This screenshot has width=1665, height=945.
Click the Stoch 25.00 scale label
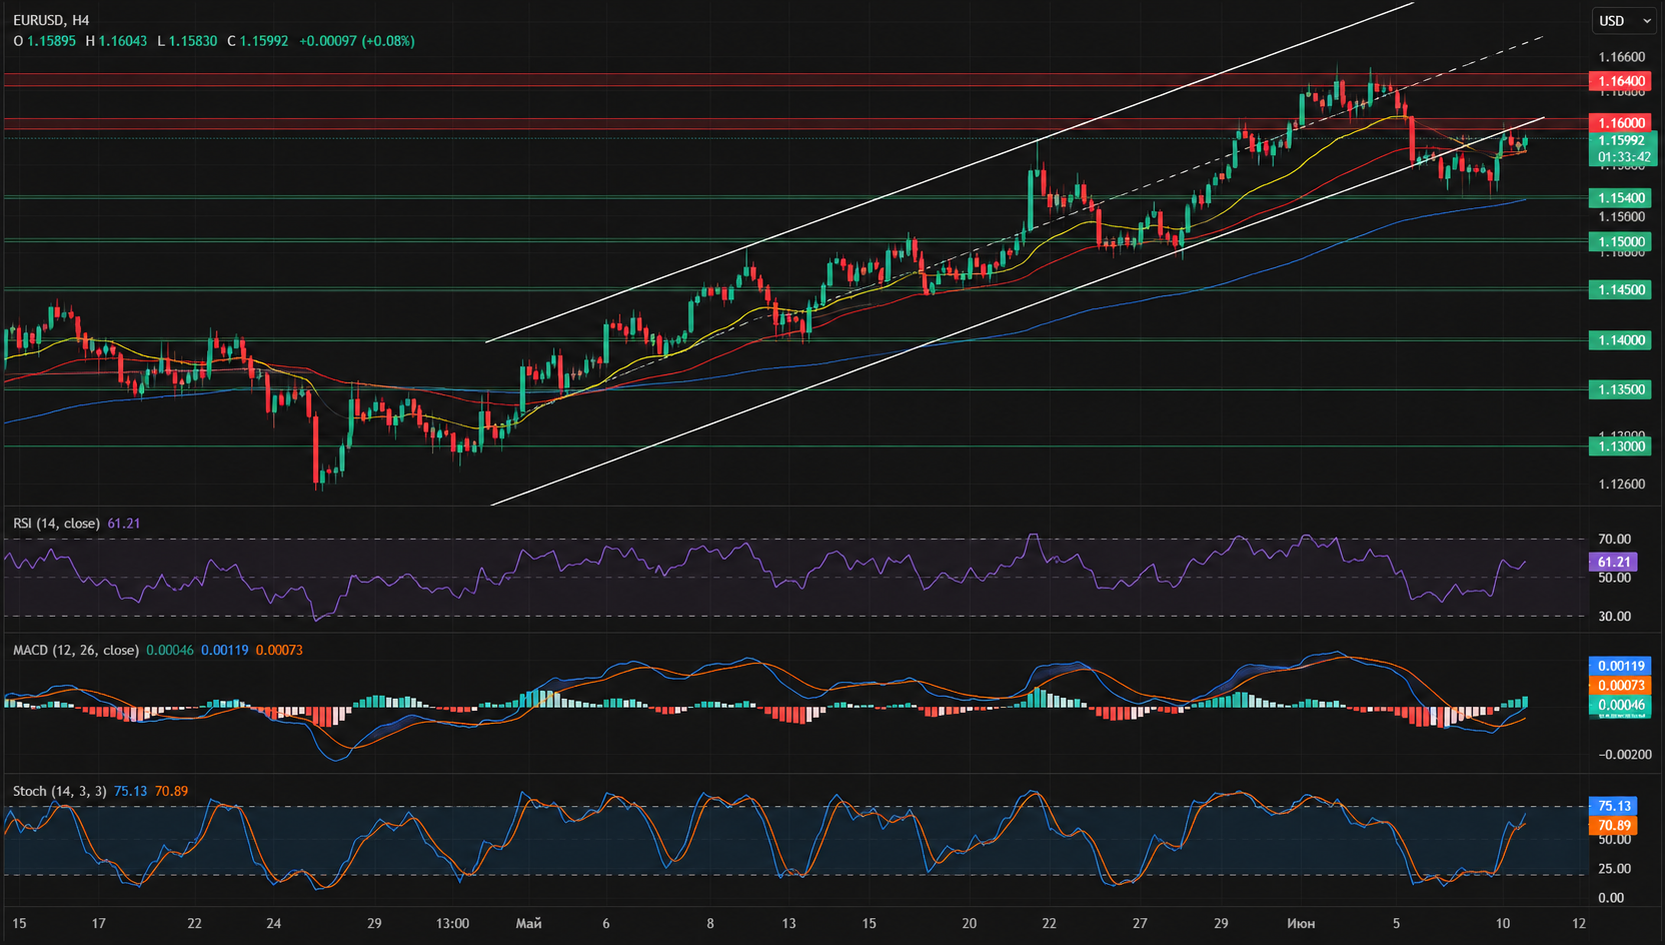(x=1614, y=869)
